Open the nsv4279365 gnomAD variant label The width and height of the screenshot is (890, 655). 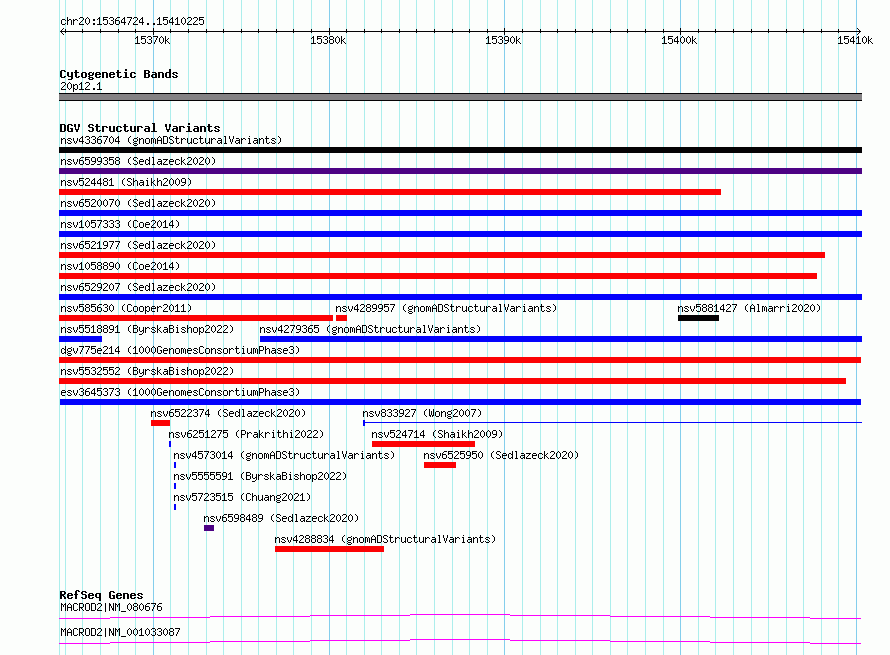370,329
